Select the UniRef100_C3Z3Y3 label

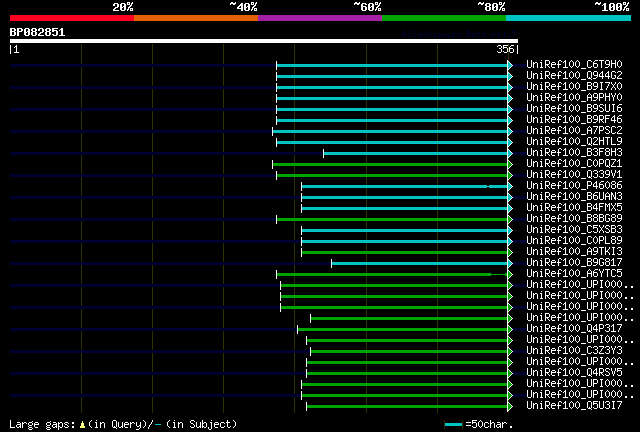click(x=574, y=351)
